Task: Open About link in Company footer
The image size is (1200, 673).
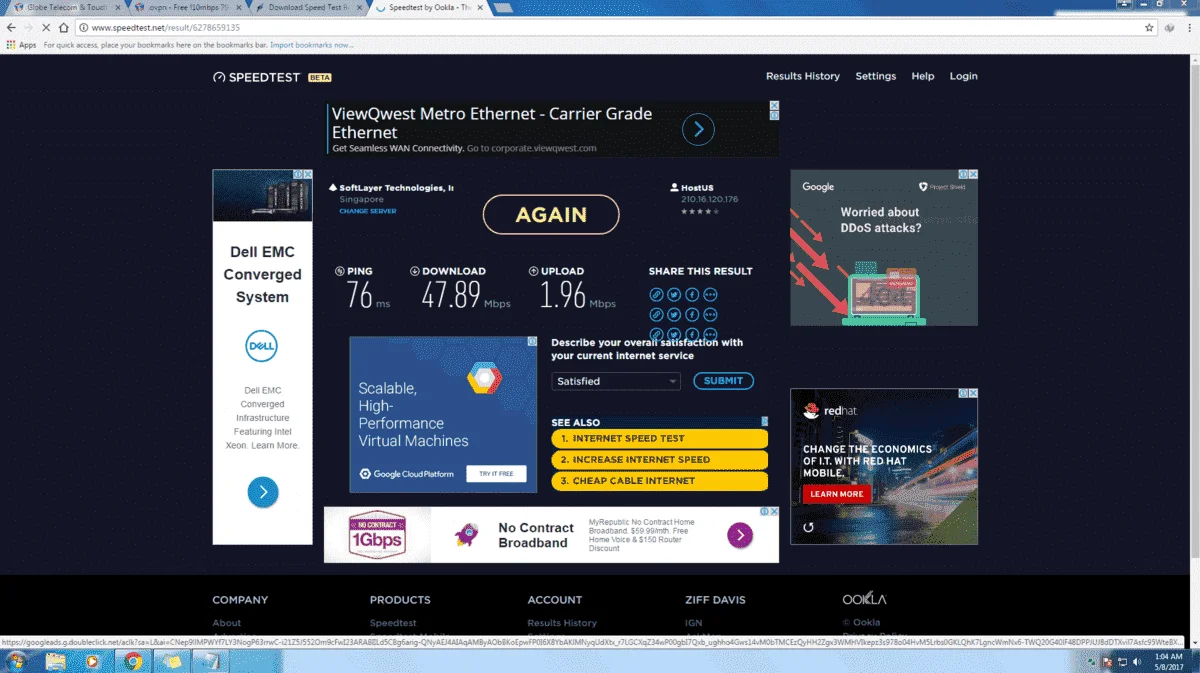Action: coord(227,623)
